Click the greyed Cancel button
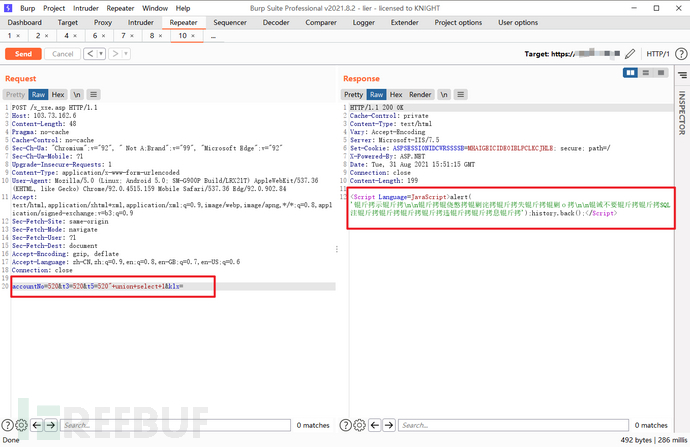The width and height of the screenshot is (690, 447). (62, 54)
